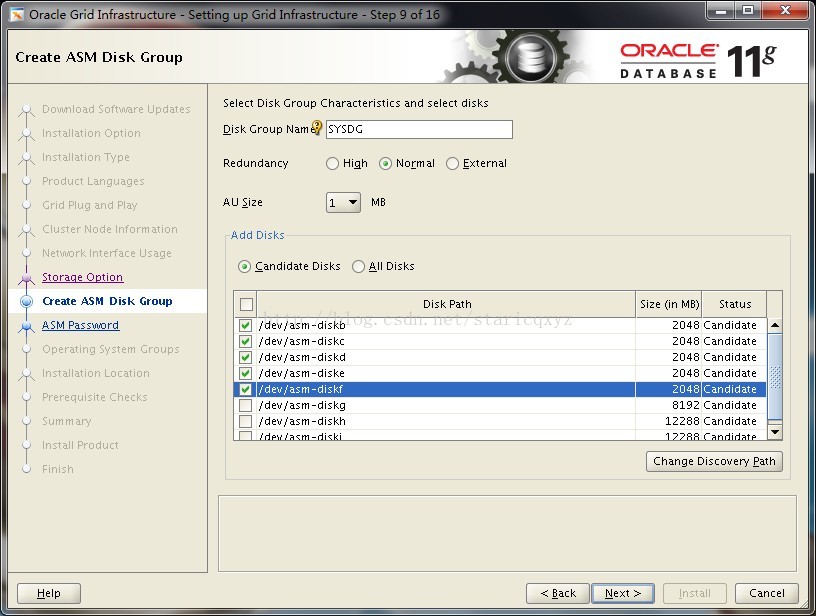Click Finish step in sidebar
This screenshot has width=816, height=616.
(x=58, y=469)
